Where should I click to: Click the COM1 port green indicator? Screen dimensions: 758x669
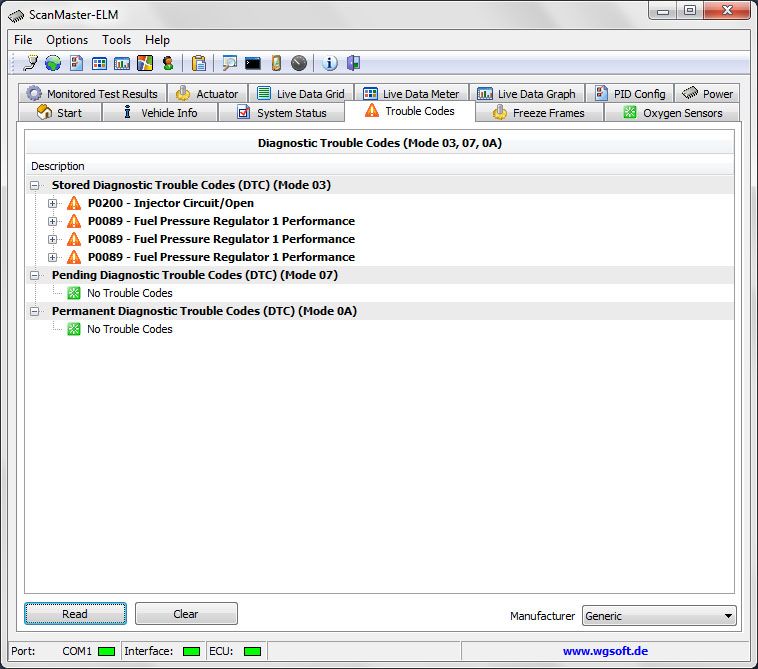tap(106, 652)
